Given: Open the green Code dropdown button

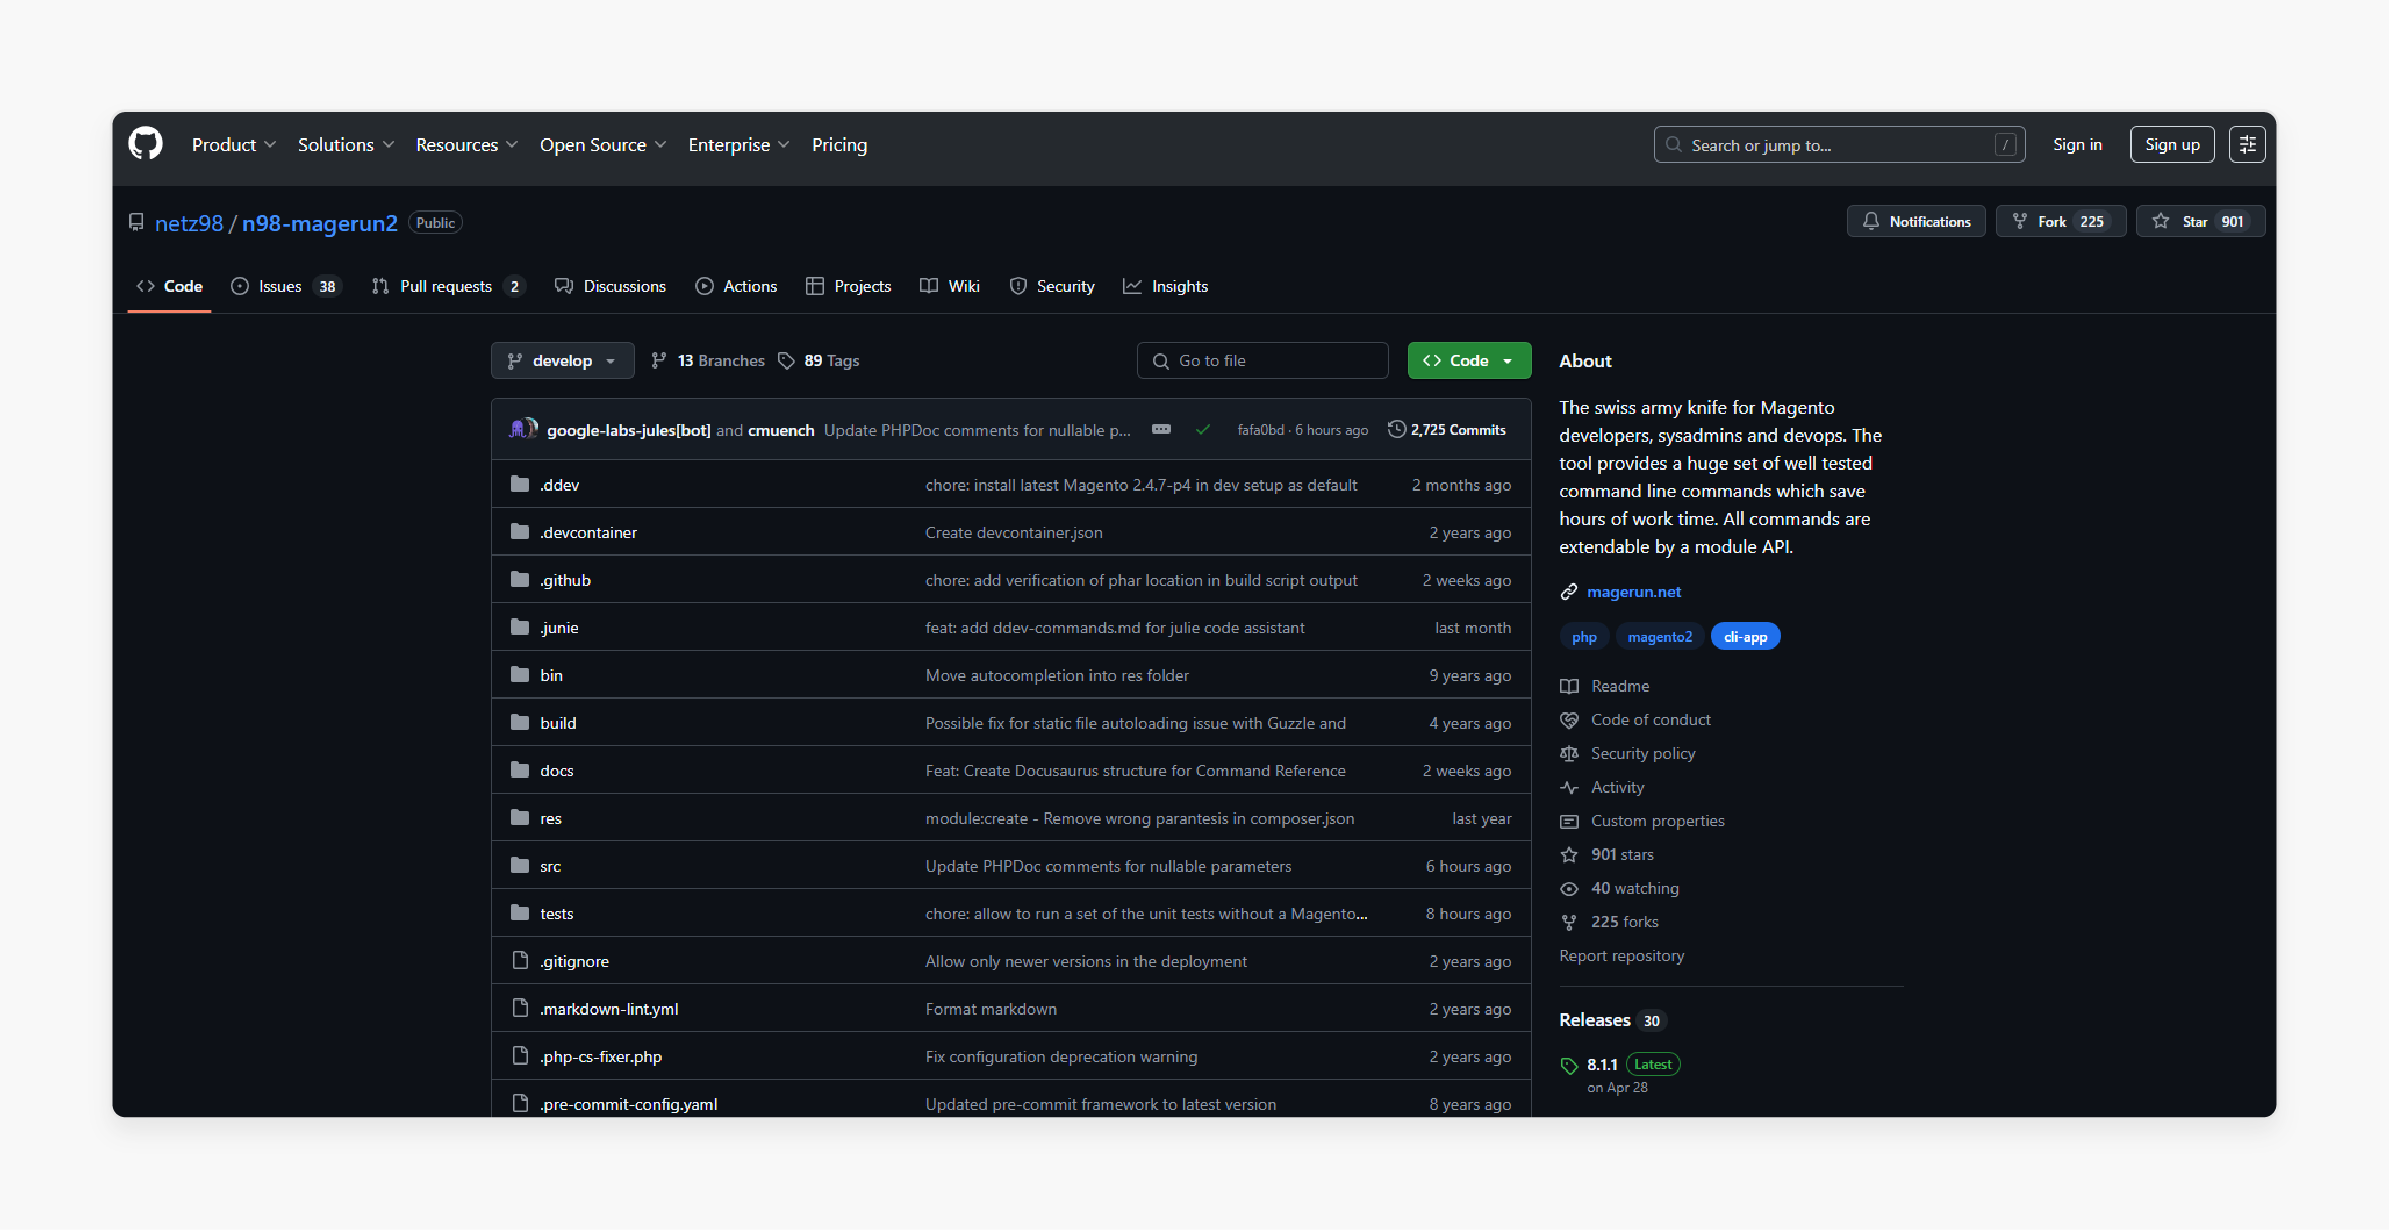Looking at the screenshot, I should point(1468,360).
